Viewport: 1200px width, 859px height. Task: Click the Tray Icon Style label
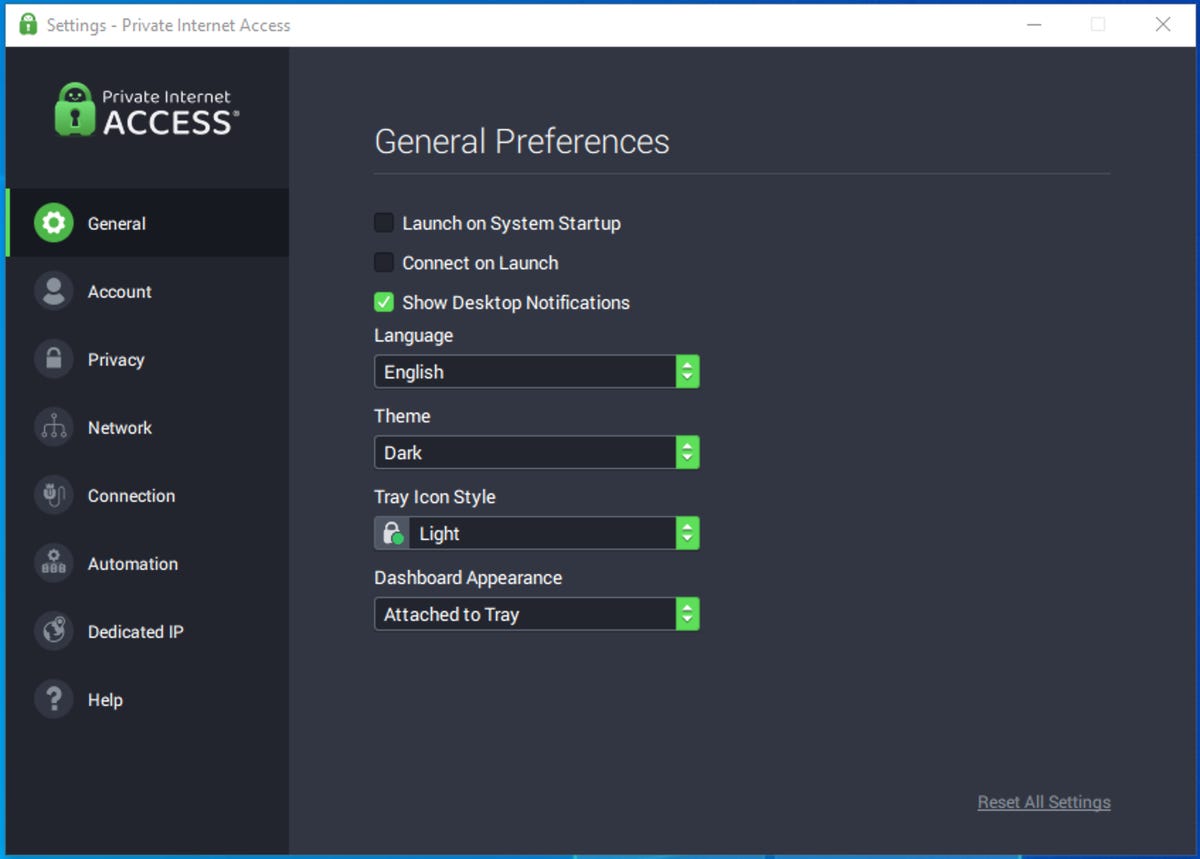435,497
